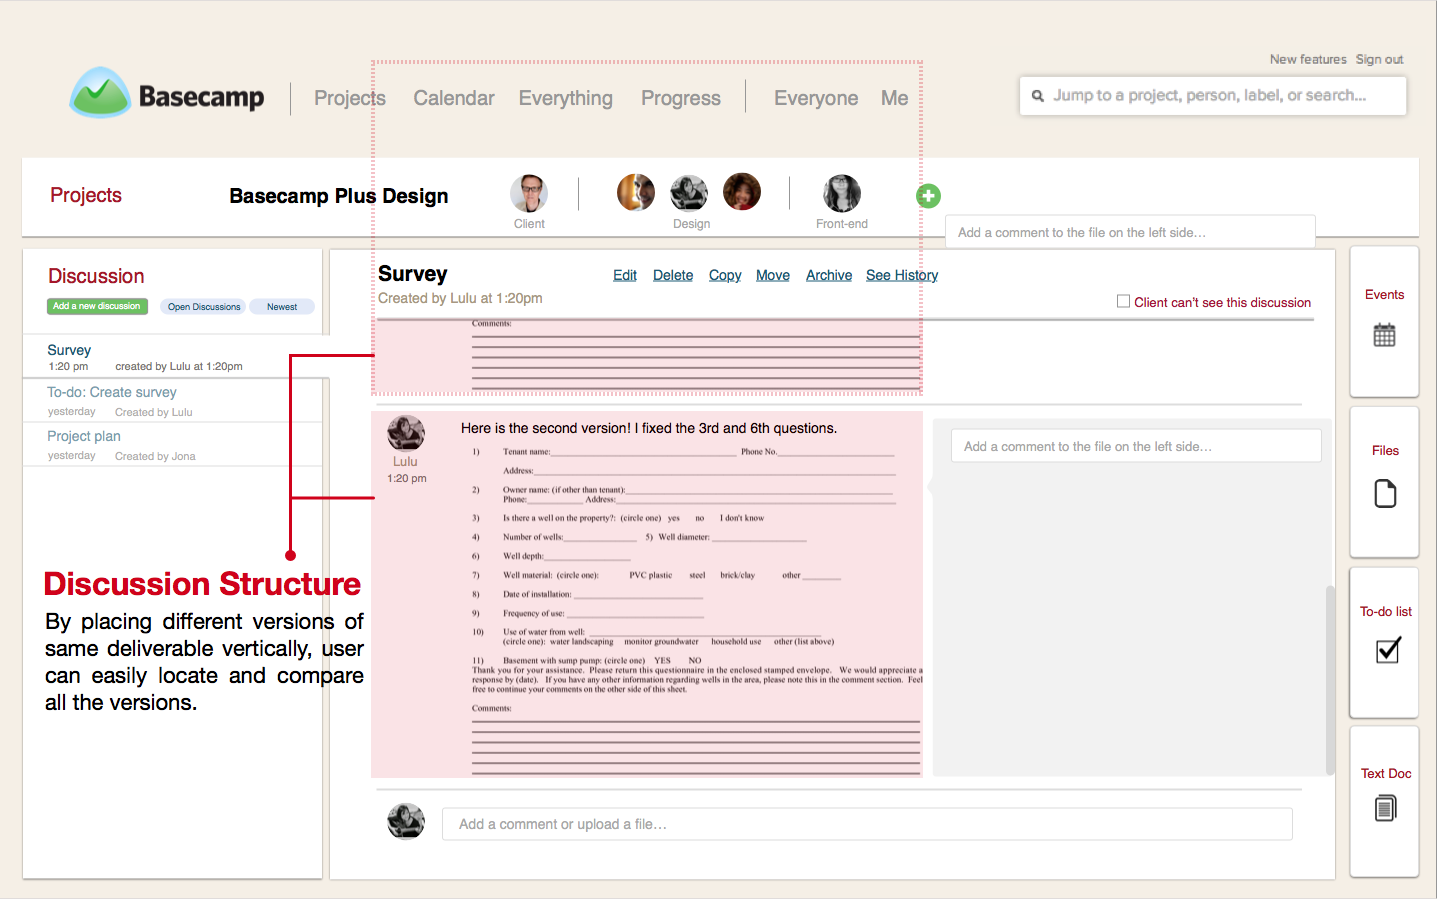Screen dimensions: 1437x899
Task: Open the Projects navigation item
Action: 350,98
